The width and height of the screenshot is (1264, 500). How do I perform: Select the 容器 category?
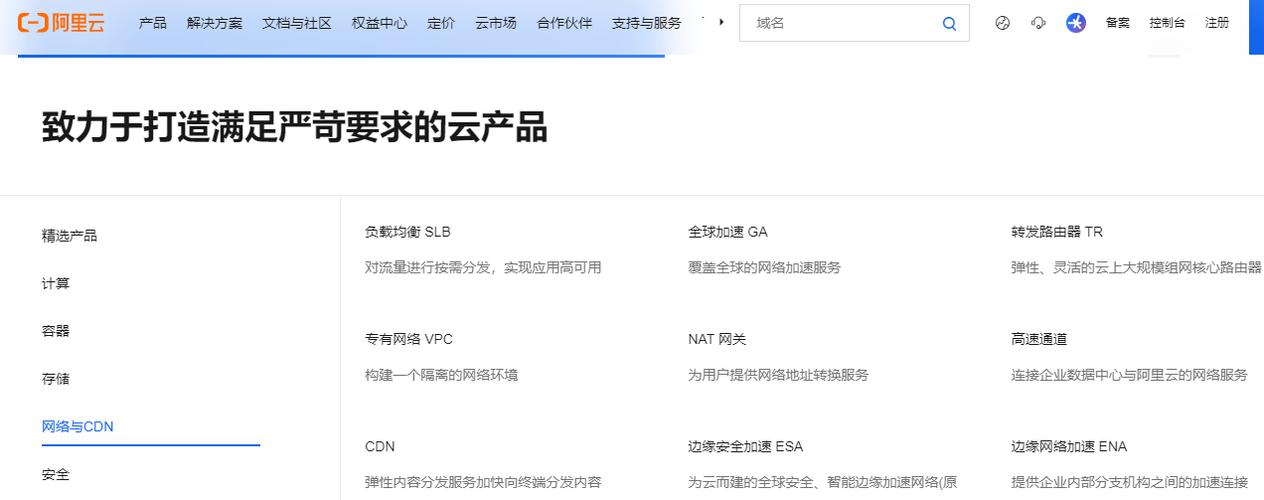(x=56, y=331)
